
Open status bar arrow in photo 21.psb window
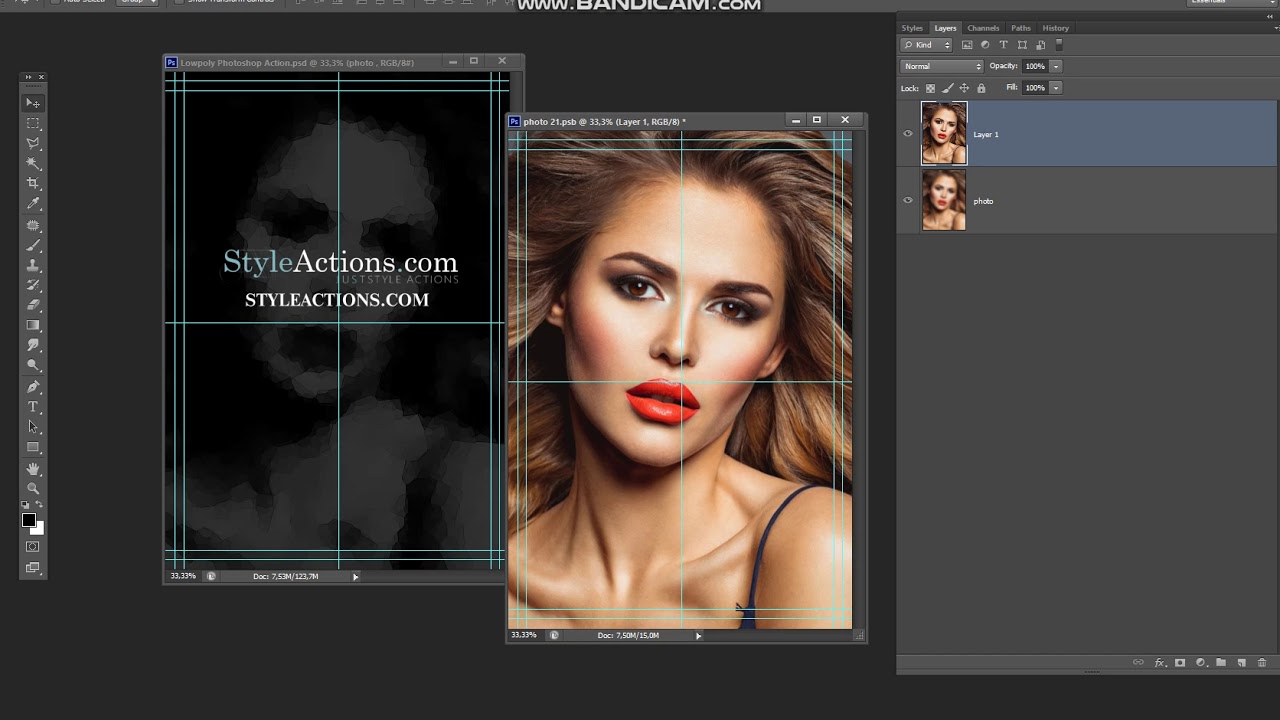(x=698, y=635)
